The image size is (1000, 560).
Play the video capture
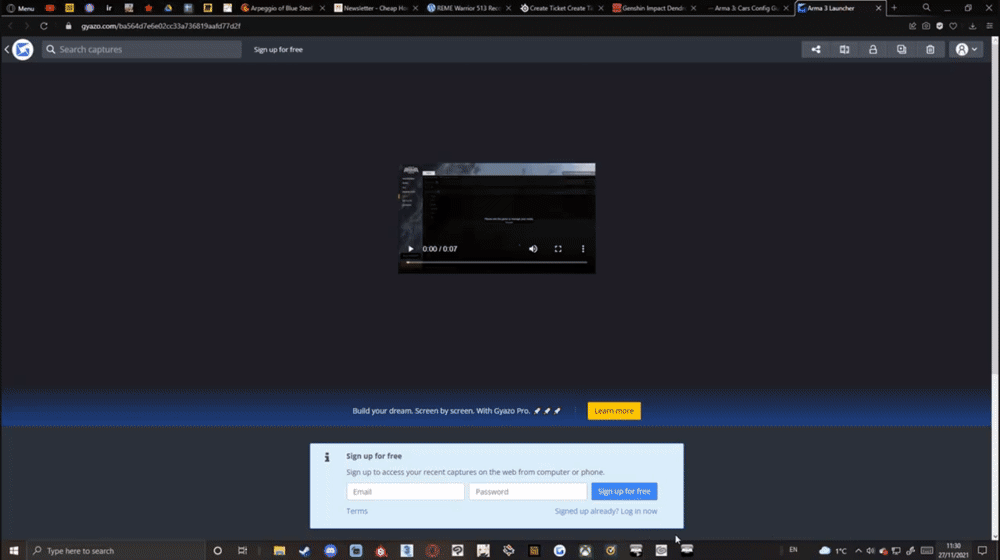pos(411,249)
